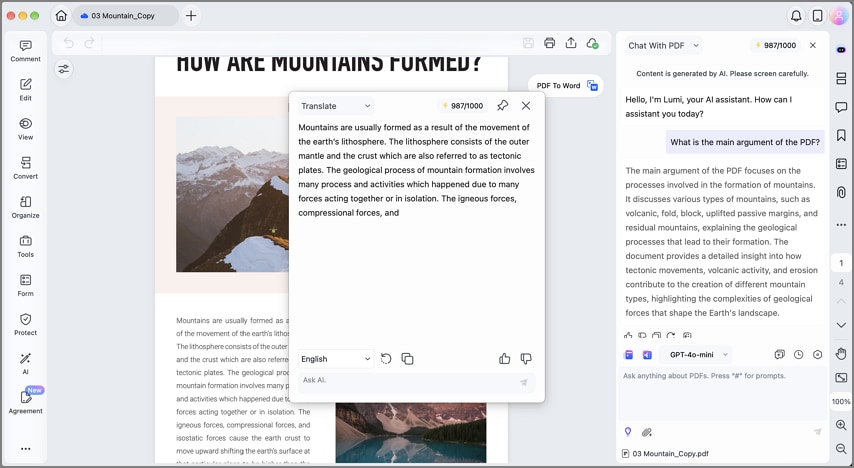Attach a file with paperclip icon in chat
Viewport: 854px width, 468px height.
click(647, 433)
